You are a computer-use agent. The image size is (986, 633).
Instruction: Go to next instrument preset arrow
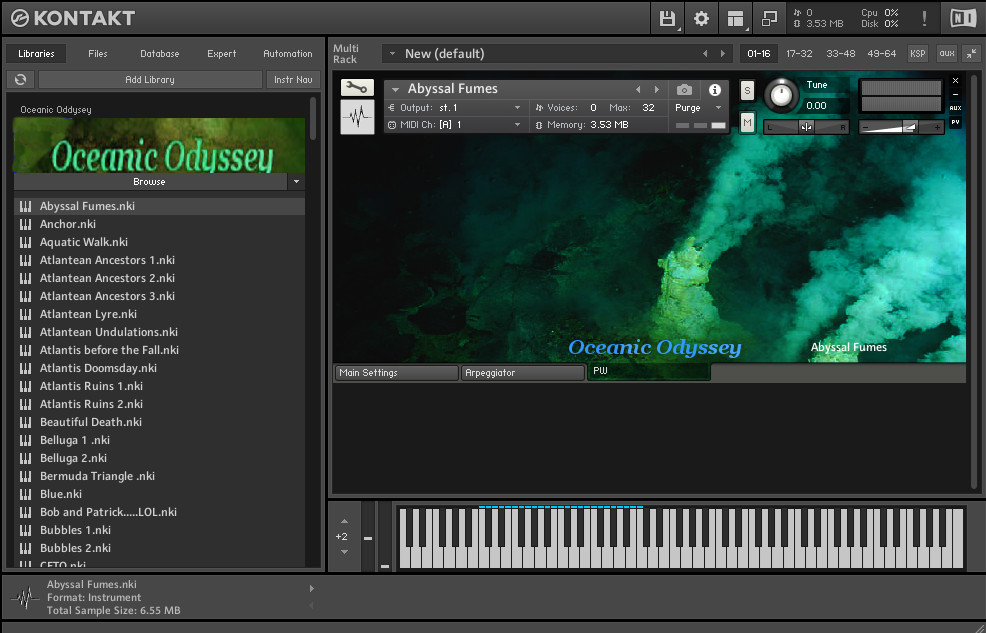click(x=657, y=89)
